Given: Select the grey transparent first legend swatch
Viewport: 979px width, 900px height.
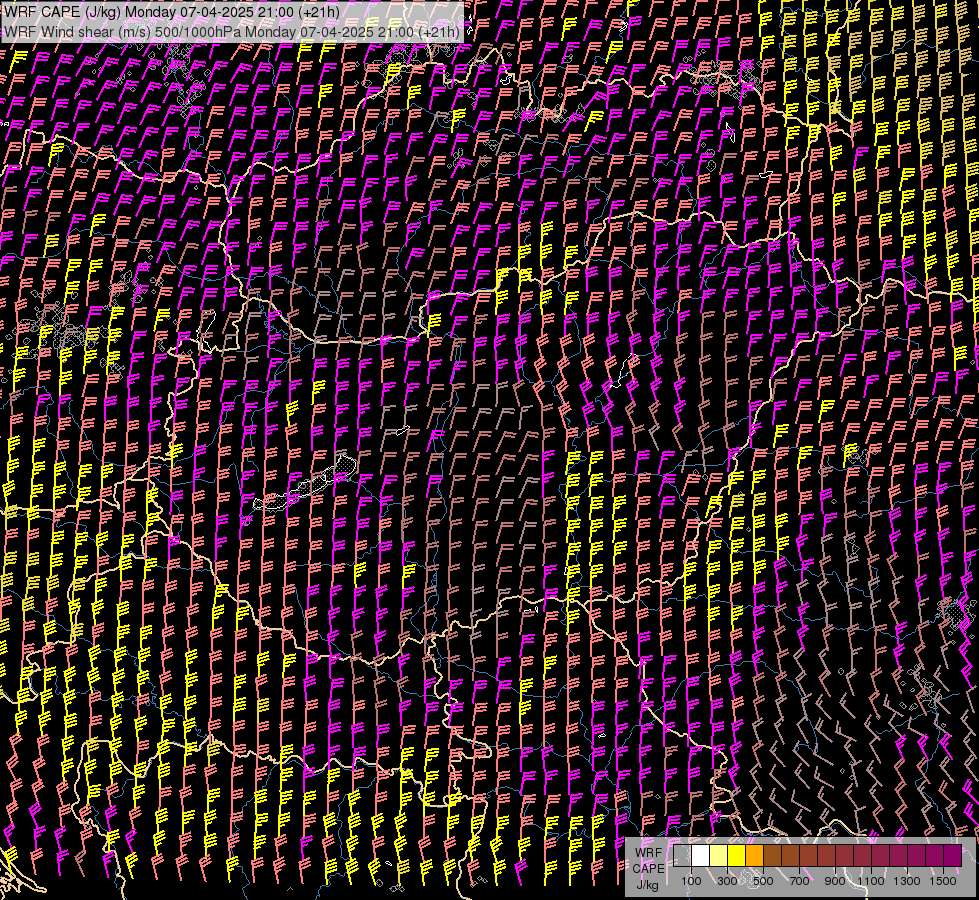Looking at the screenshot, I should (x=682, y=855).
